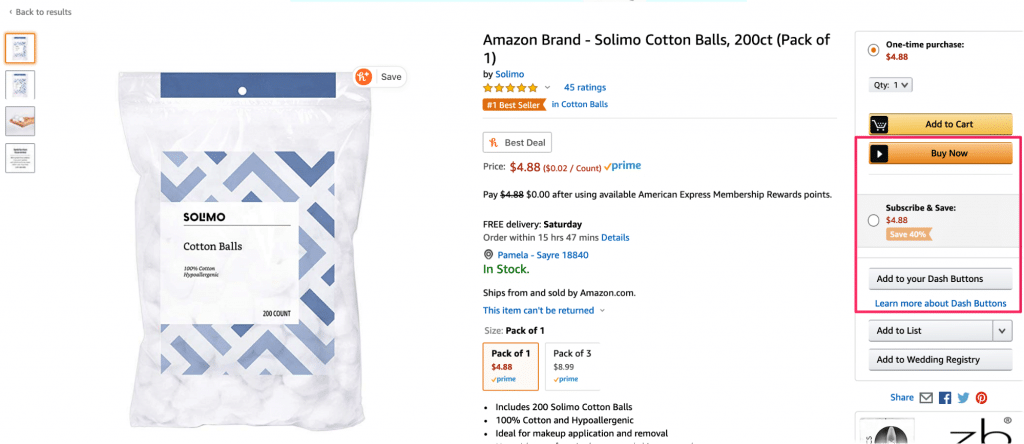This screenshot has width=1024, height=444.
Task: Share product on Facebook icon
Action: click(945, 398)
